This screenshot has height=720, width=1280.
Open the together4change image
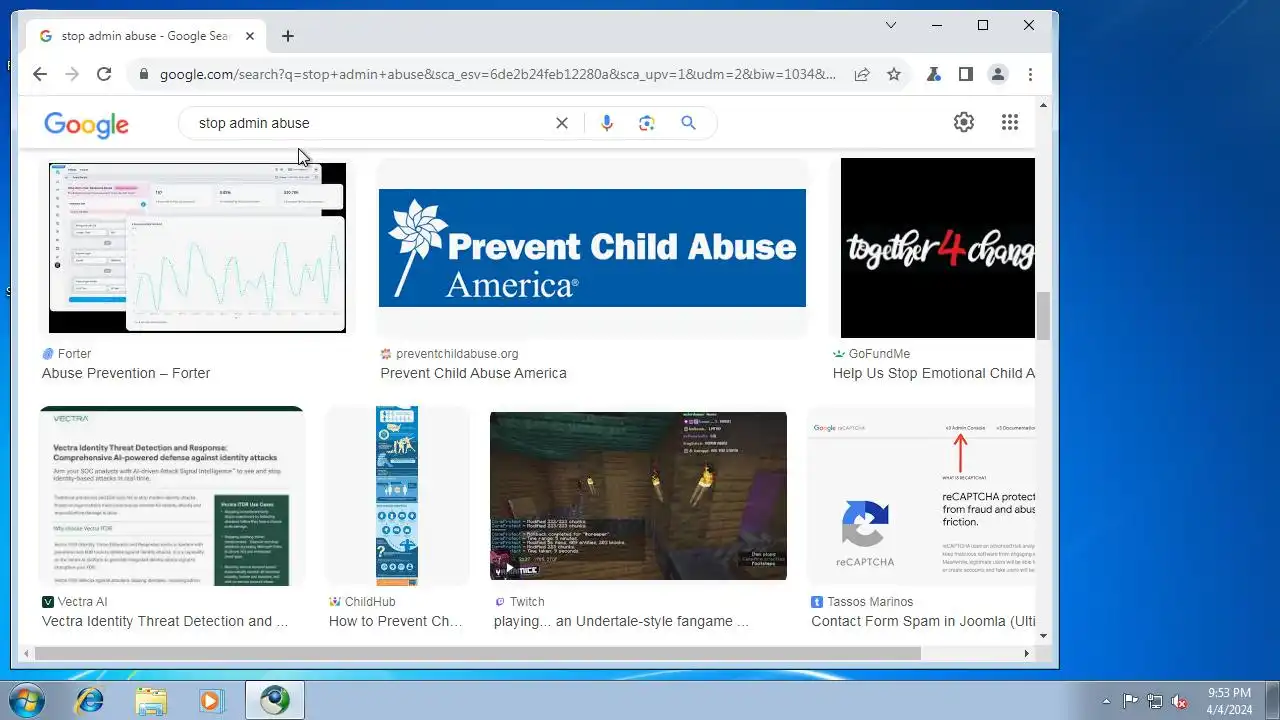tap(938, 248)
